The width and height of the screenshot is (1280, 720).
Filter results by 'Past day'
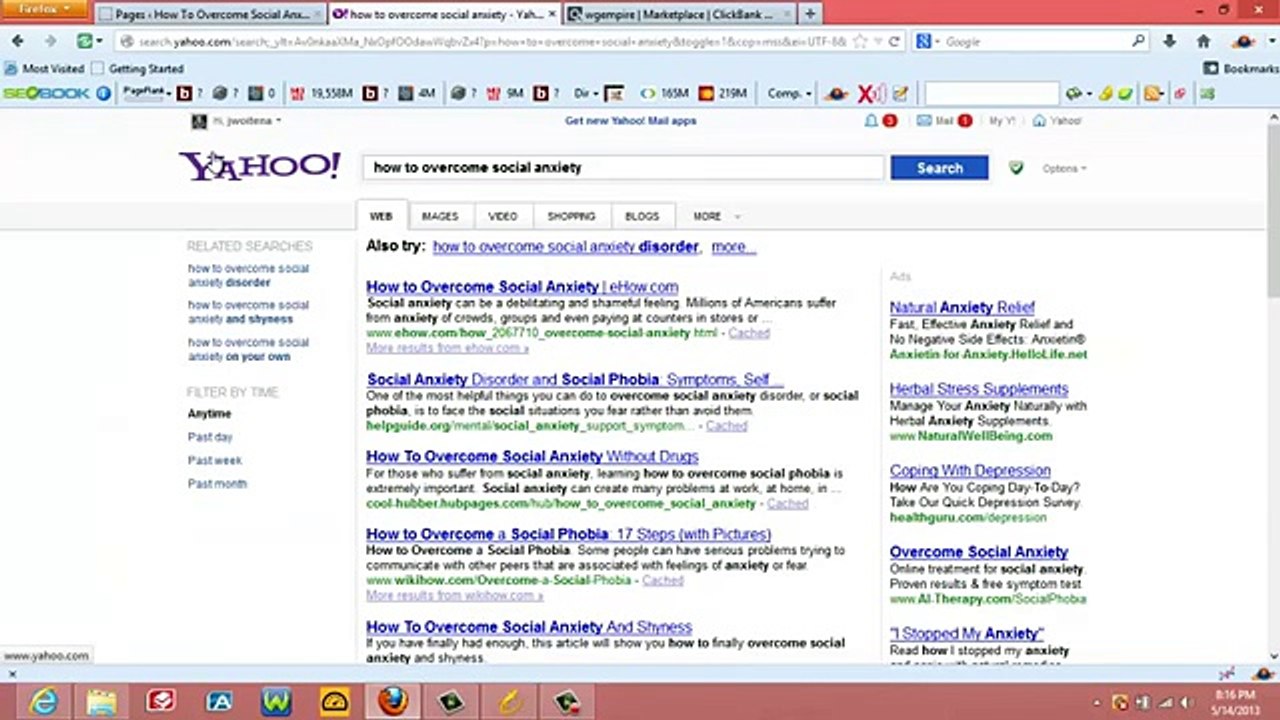[210, 437]
